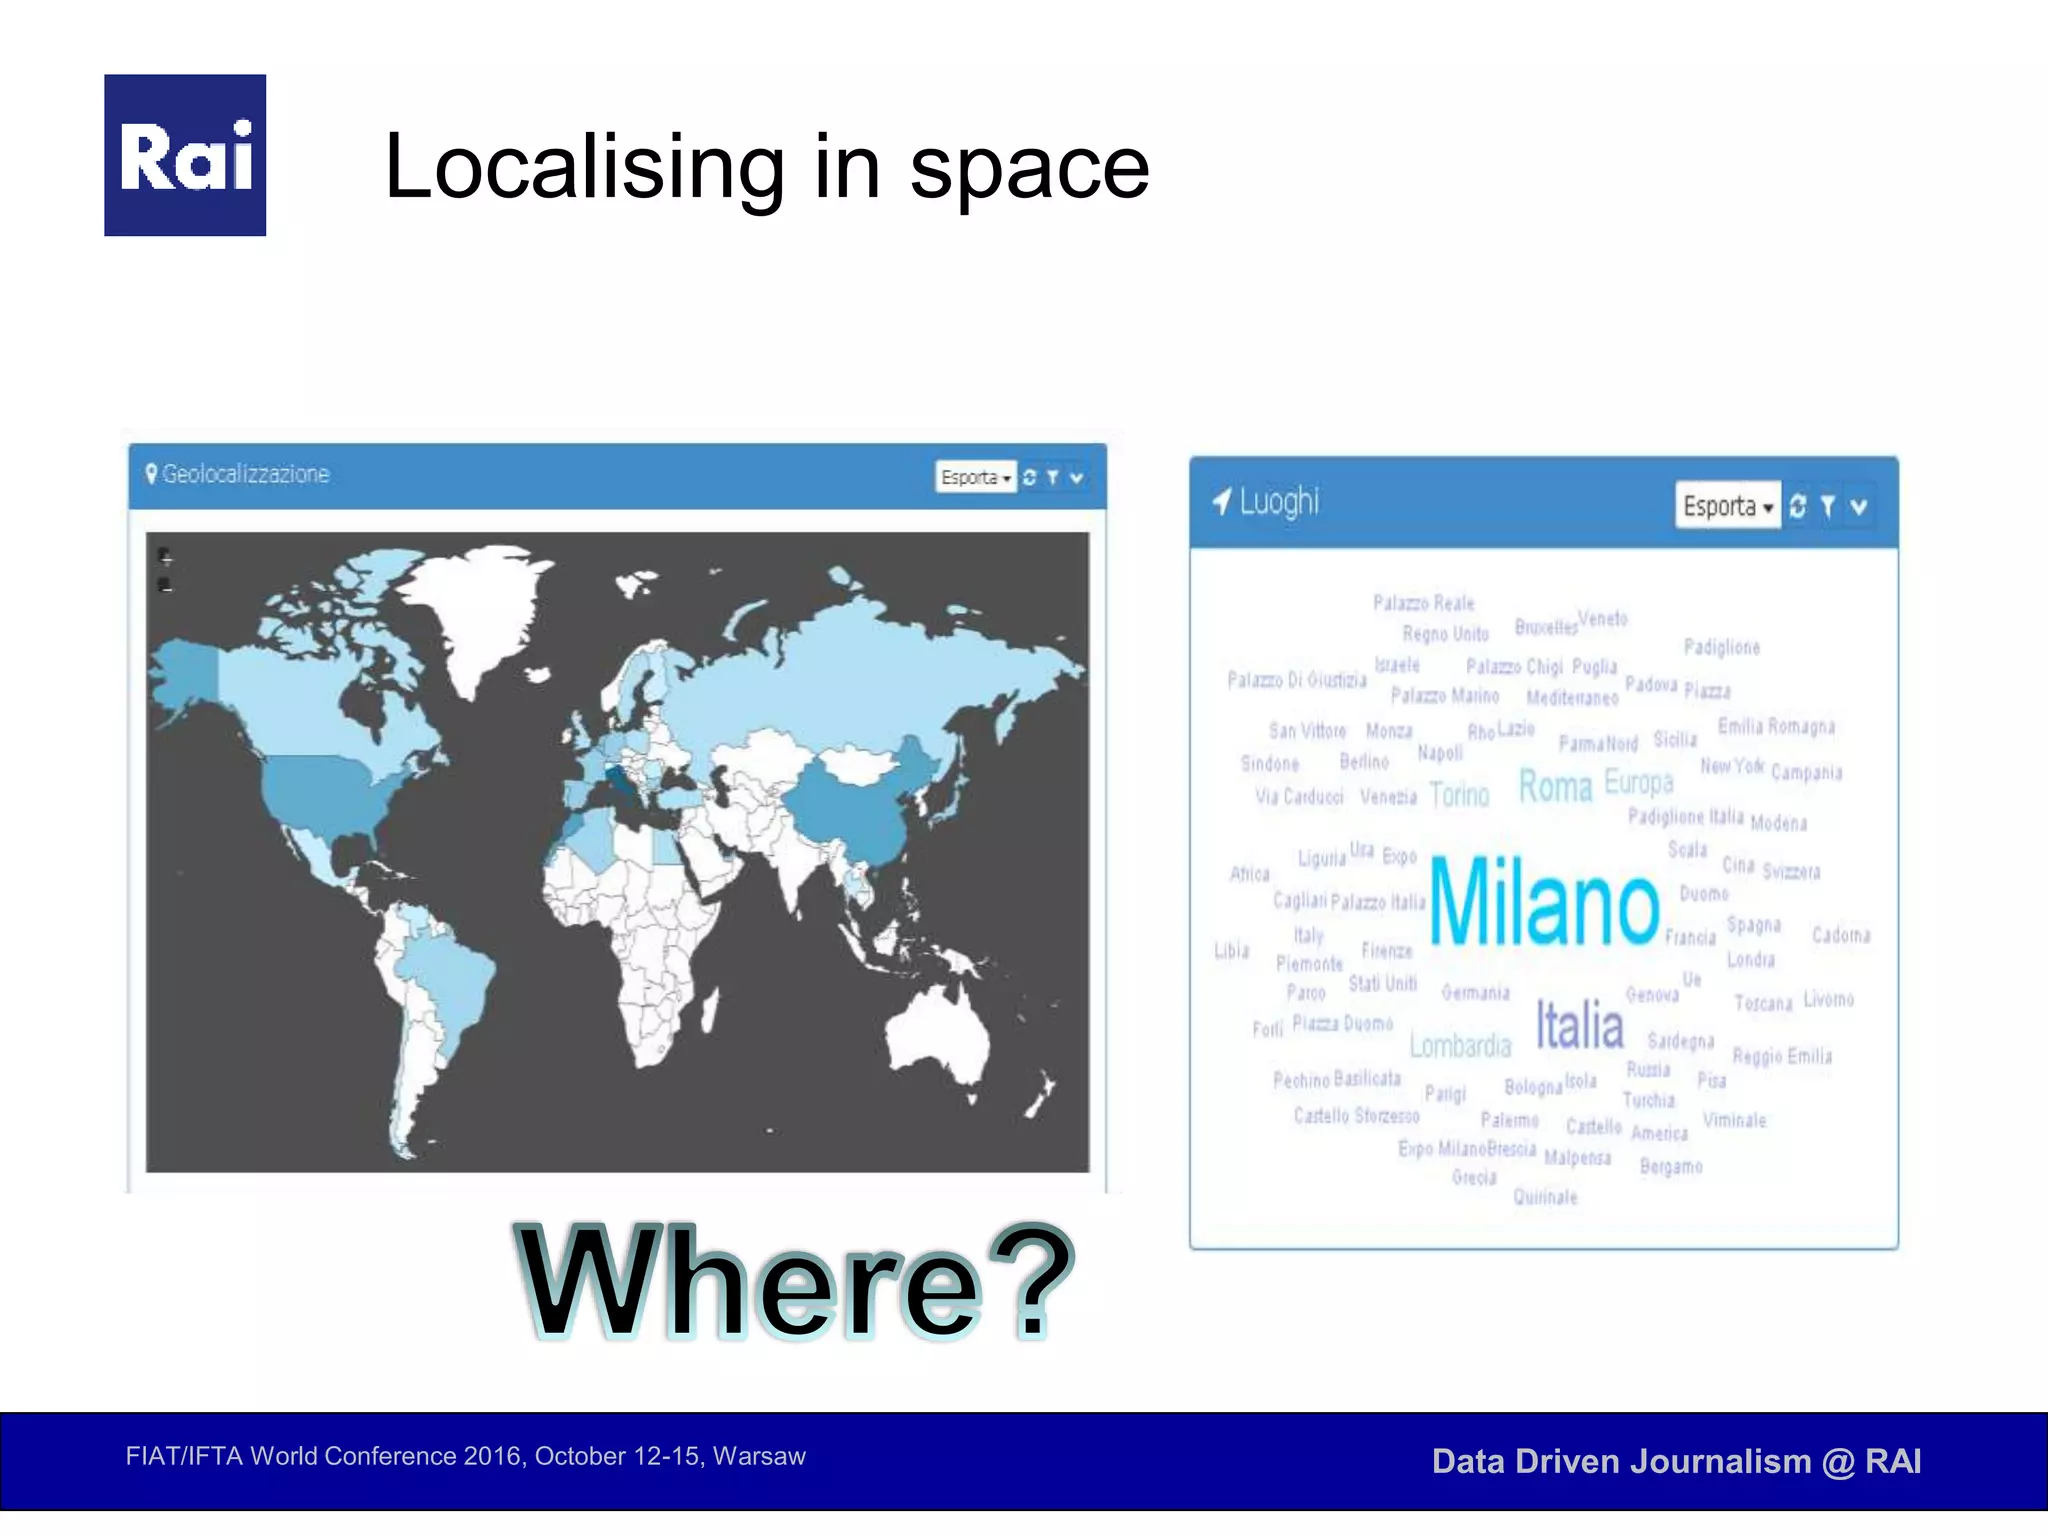Click 'Sardegna' in the word cloud

[x=1681, y=1041]
